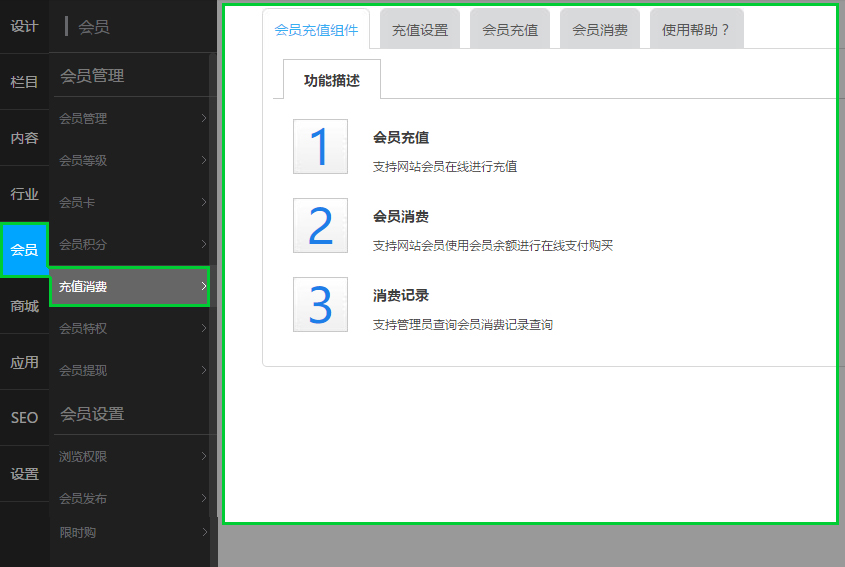
Task: Switch to the 会员充值组件 tab
Action: (316, 30)
